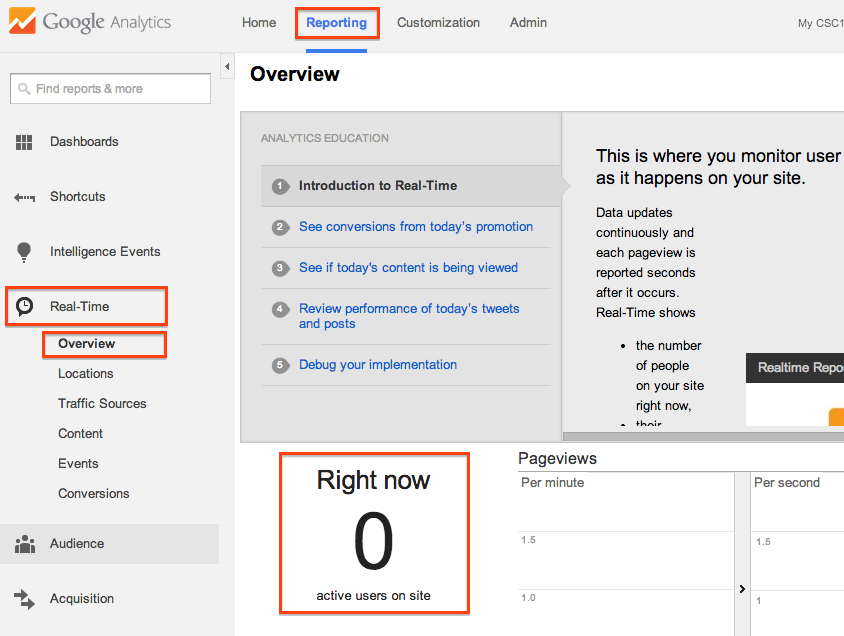This screenshot has height=636, width=844.
Task: Collapse the left sidebar panel arrow
Action: (227, 67)
